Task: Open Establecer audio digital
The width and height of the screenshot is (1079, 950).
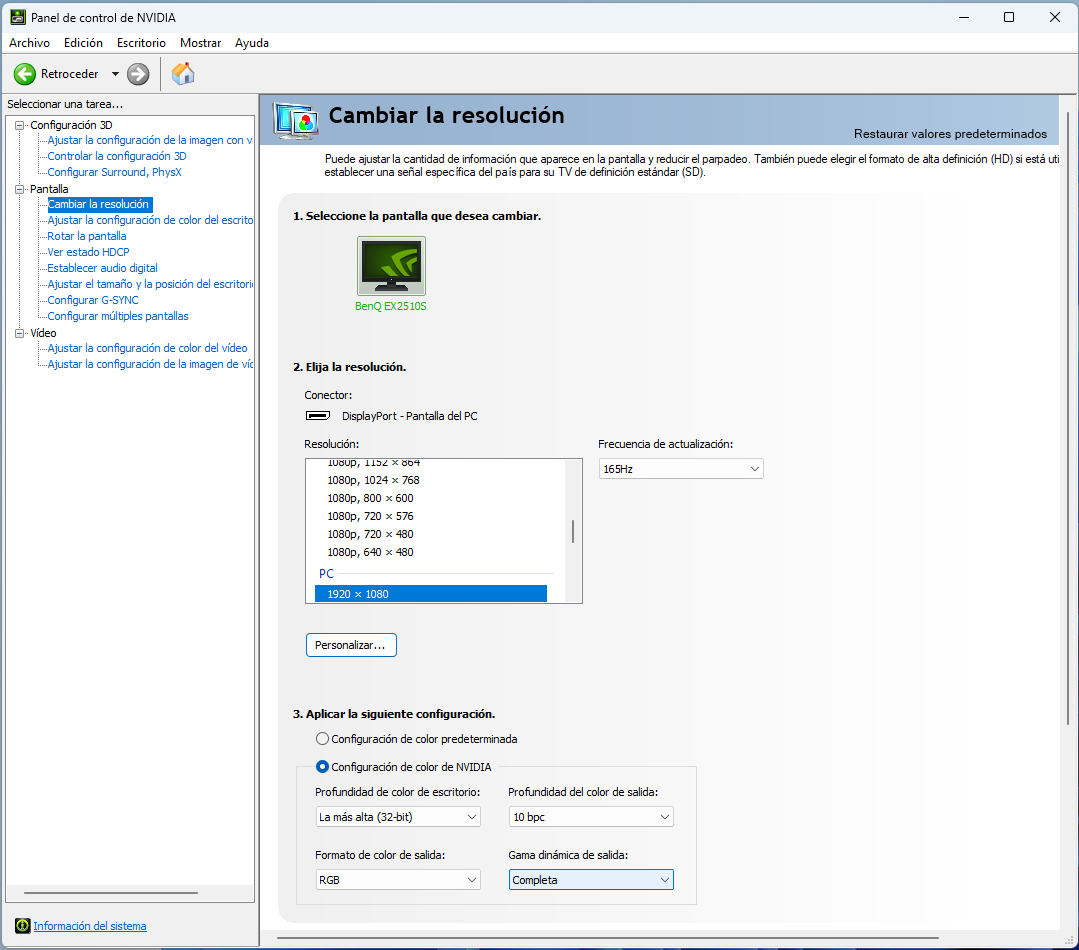Action: (103, 268)
